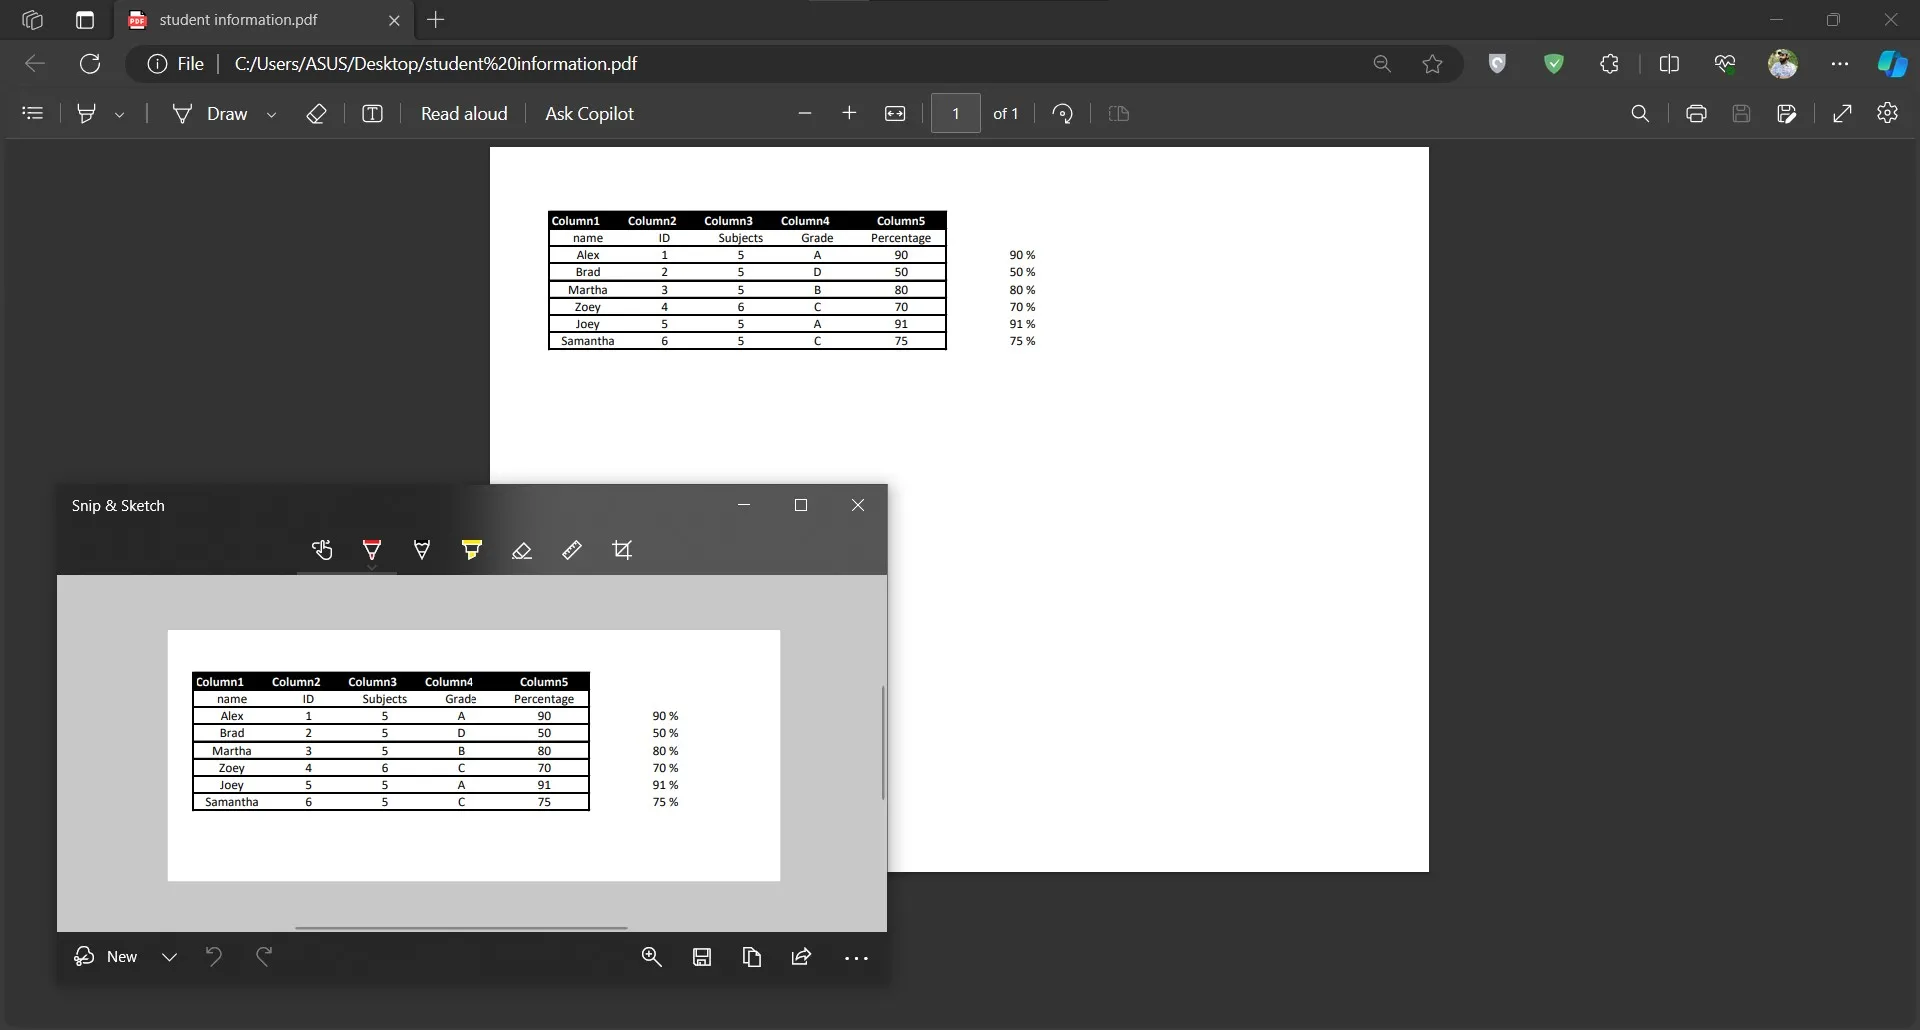Toggle split screen view

[x=1669, y=64]
